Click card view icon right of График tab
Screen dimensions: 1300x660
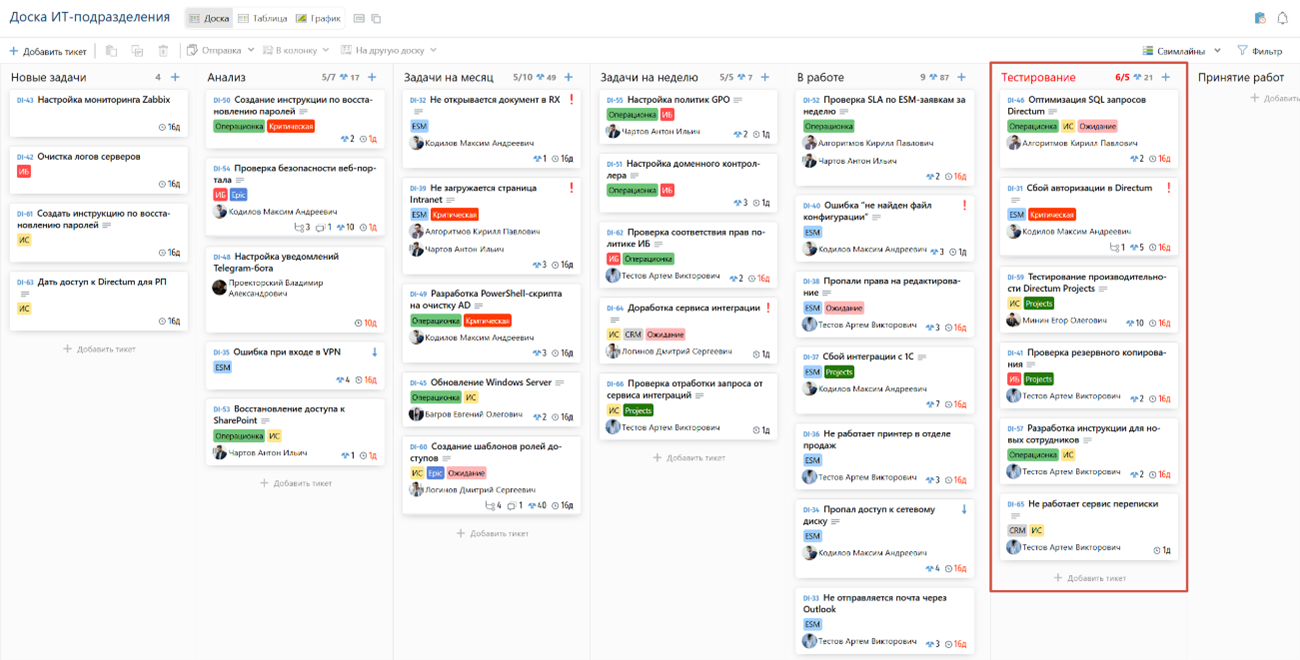pyautogui.click(x=360, y=18)
